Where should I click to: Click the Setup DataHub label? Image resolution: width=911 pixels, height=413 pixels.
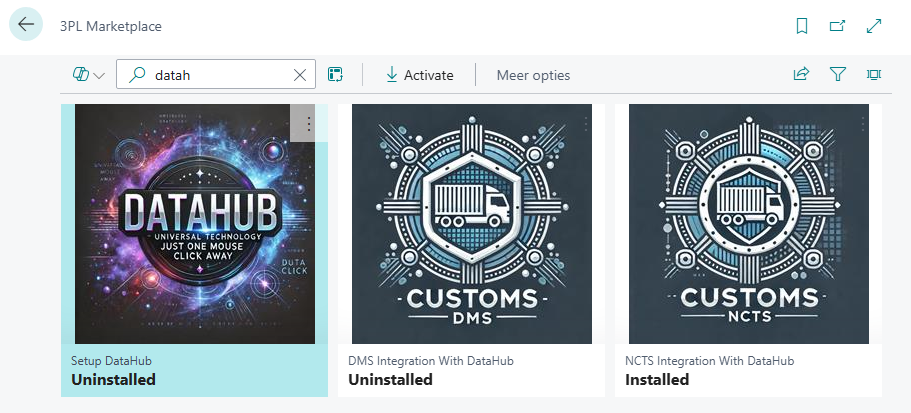[x=111, y=361]
